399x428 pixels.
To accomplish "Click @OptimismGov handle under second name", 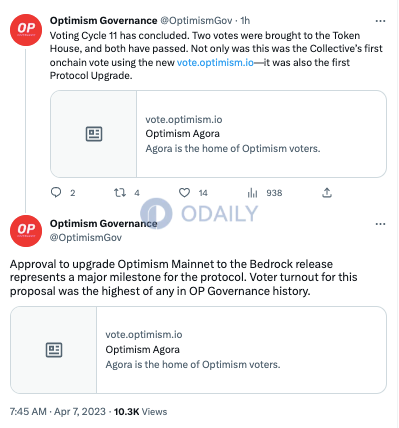I will 86,238.
